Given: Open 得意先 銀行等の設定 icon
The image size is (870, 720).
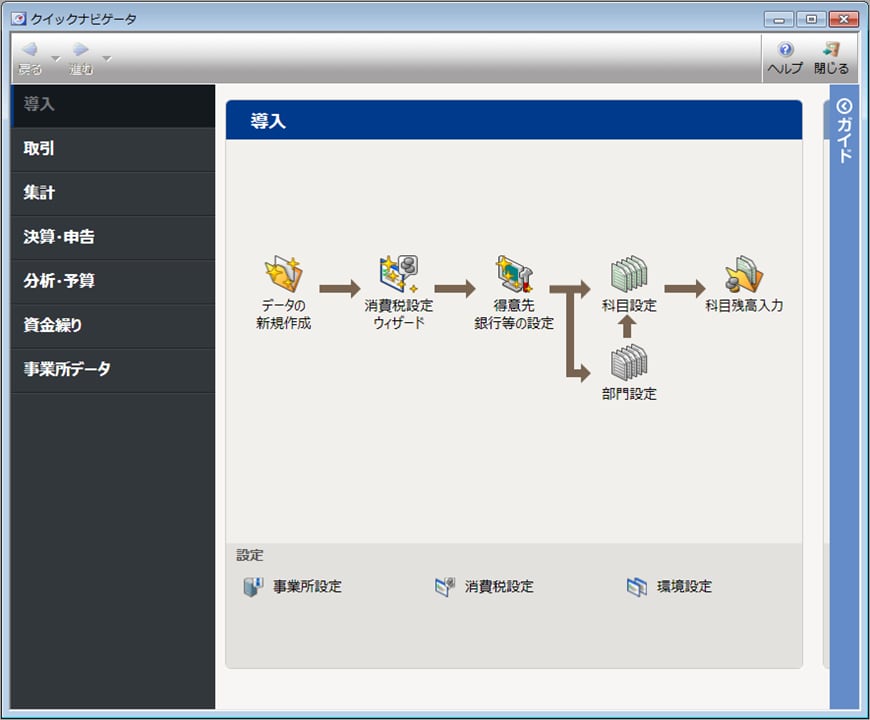Looking at the screenshot, I should pyautogui.click(x=514, y=275).
